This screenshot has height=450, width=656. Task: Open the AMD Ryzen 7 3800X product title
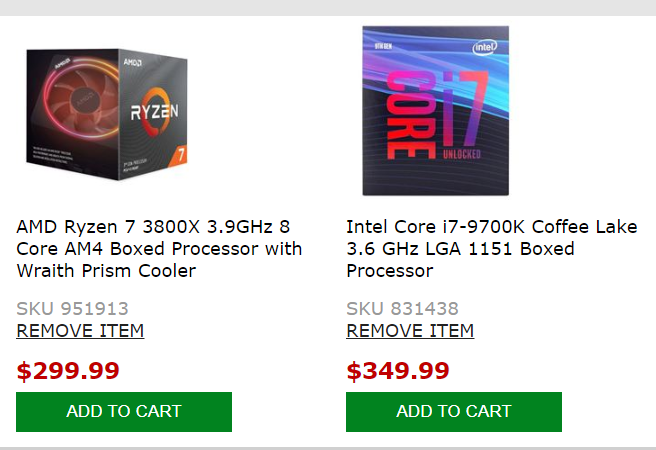pyautogui.click(x=159, y=249)
